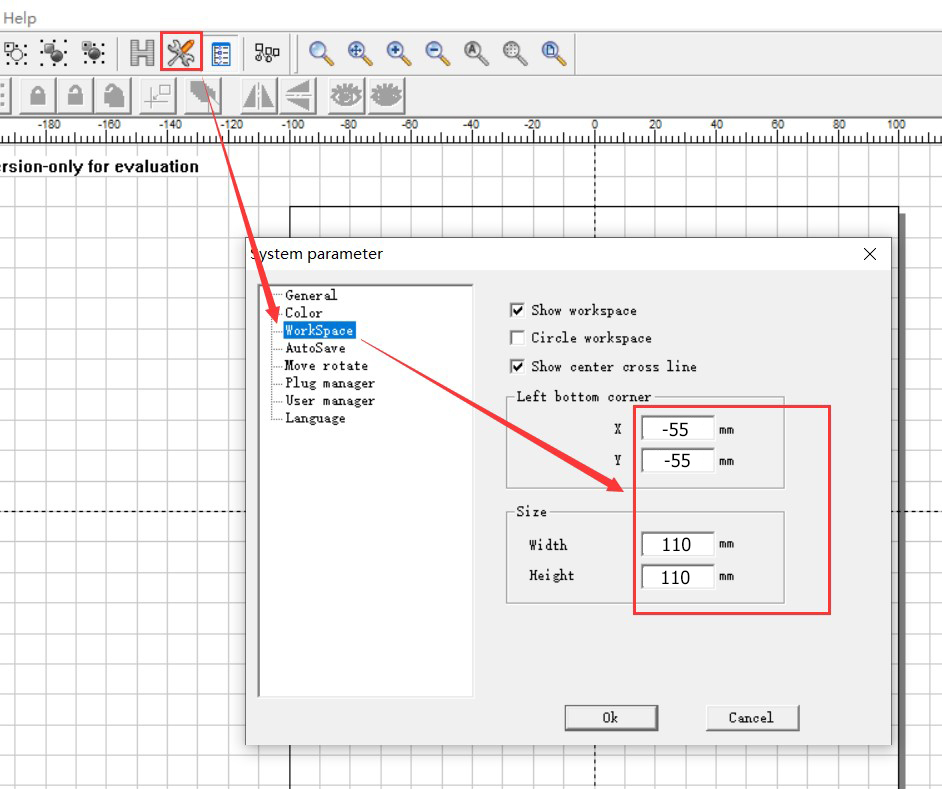This screenshot has width=942, height=789.
Task: Select AutoSave in the parameter tree
Action: 315,348
